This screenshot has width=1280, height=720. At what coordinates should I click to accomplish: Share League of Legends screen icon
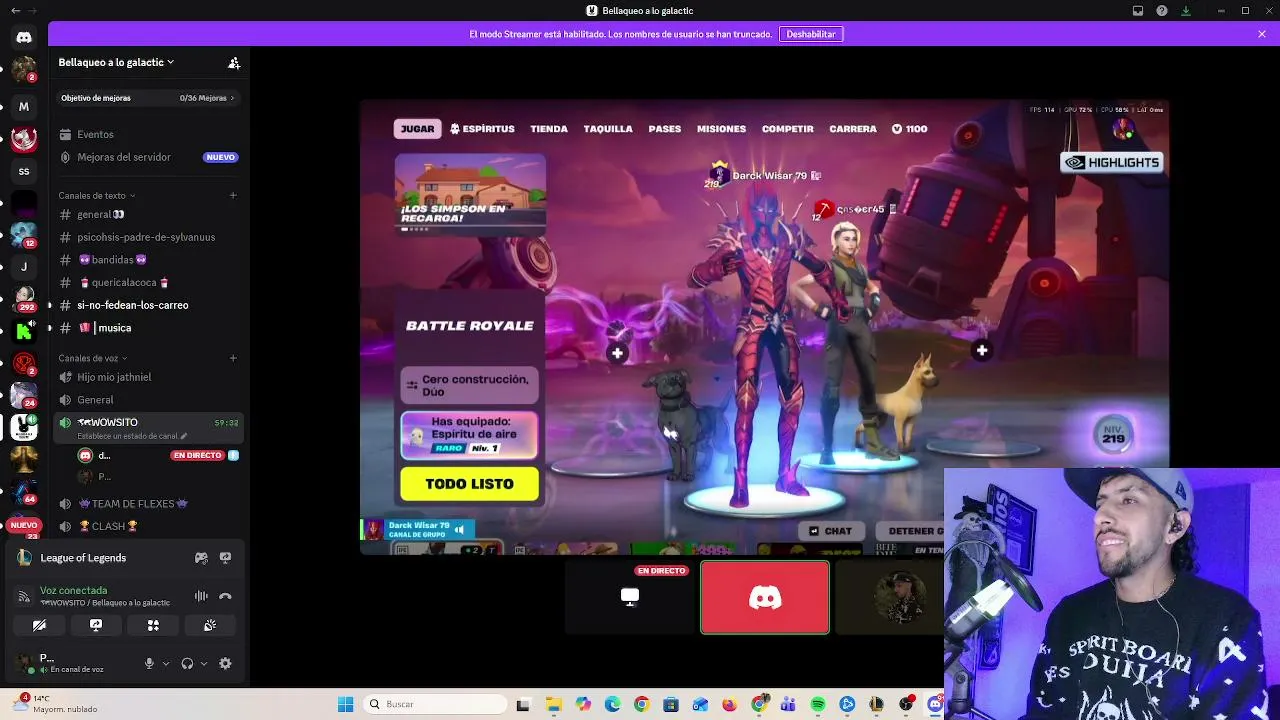pyautogui.click(x=225, y=558)
